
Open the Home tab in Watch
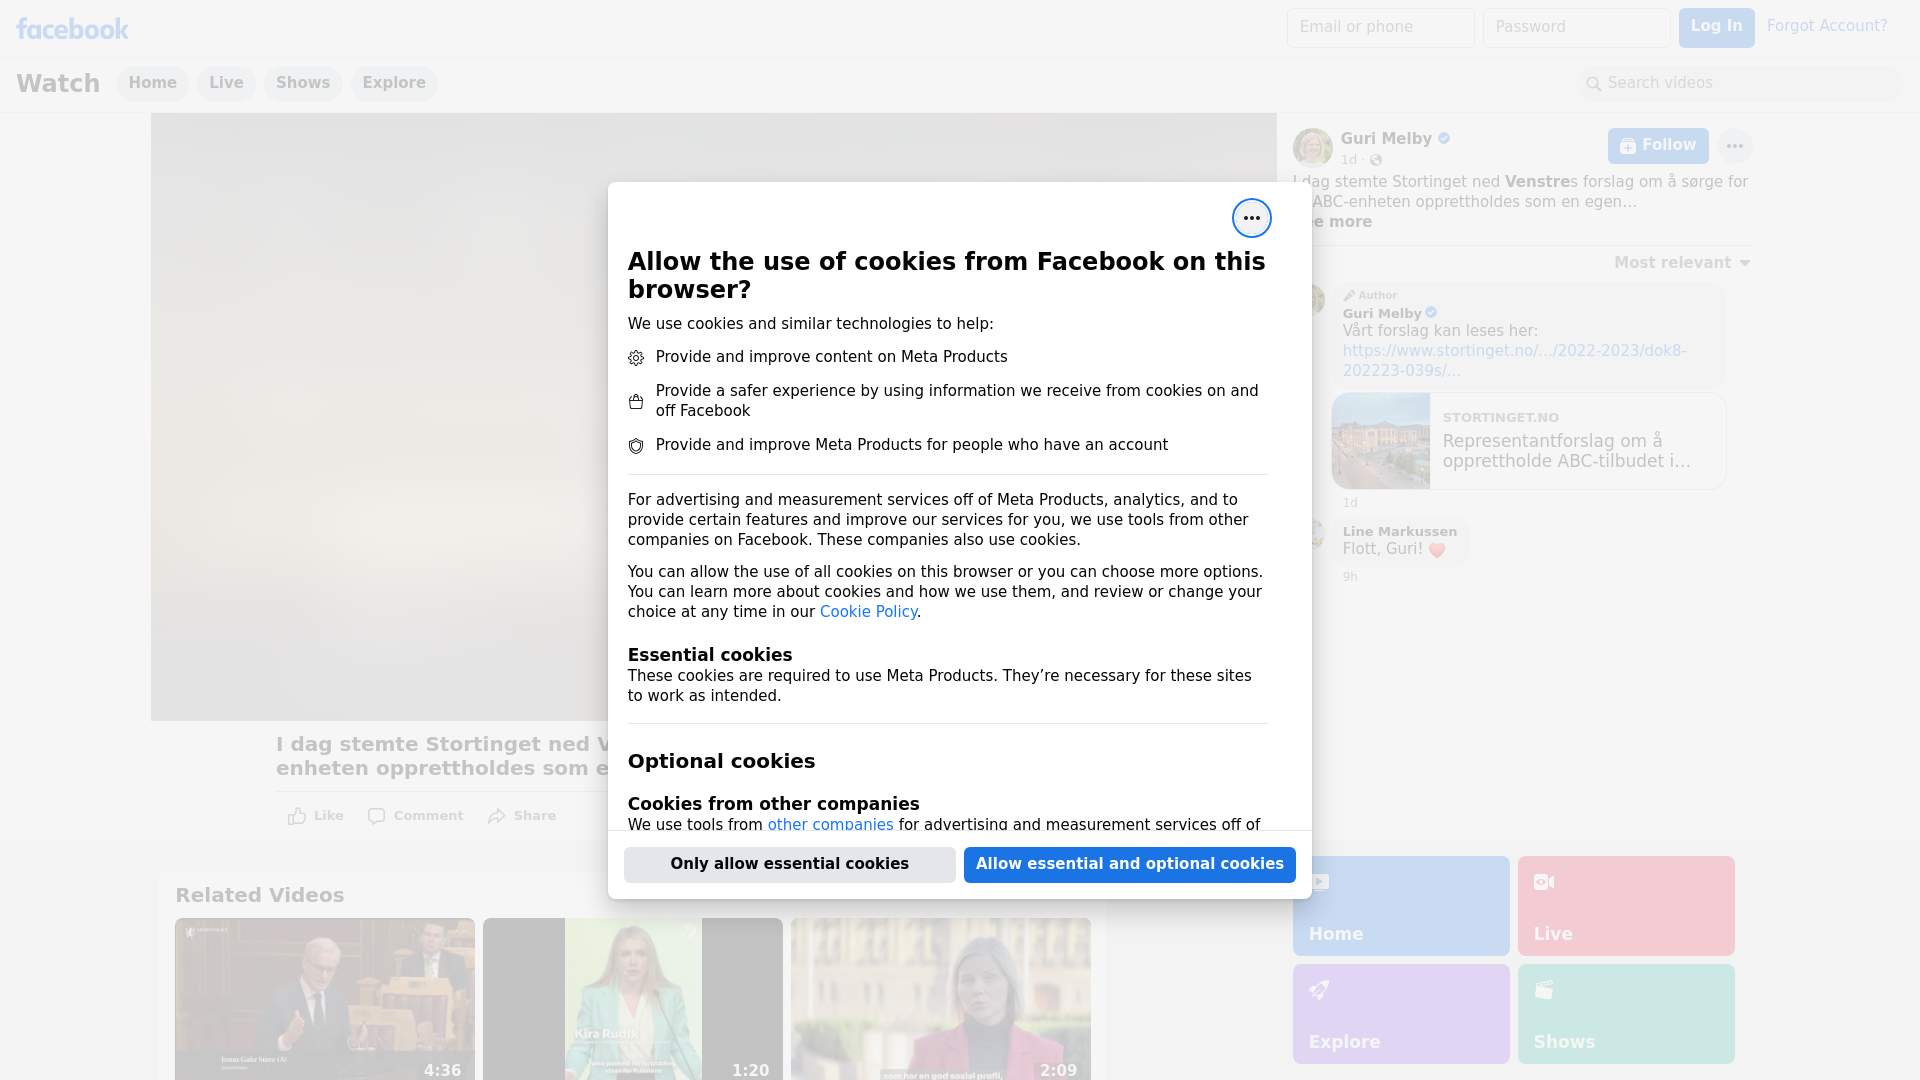[x=153, y=83]
